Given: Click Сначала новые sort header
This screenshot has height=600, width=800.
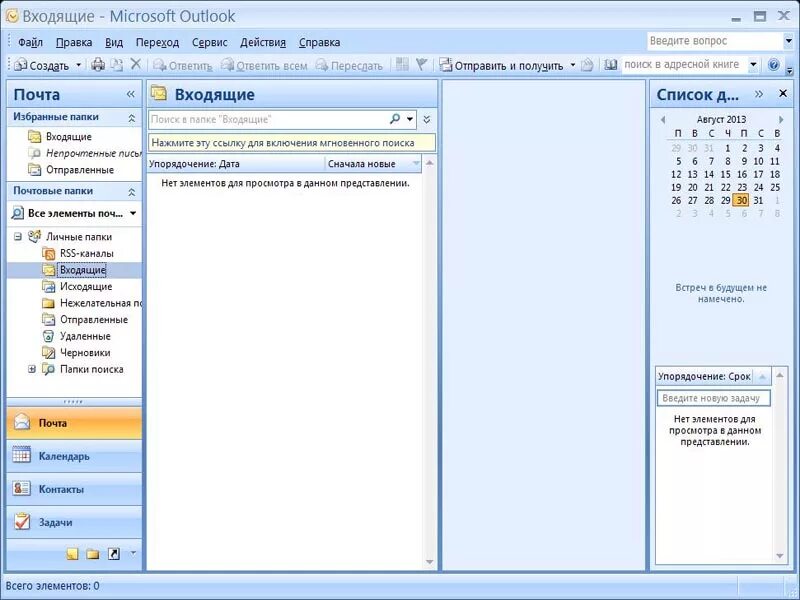Looking at the screenshot, I should (x=373, y=164).
